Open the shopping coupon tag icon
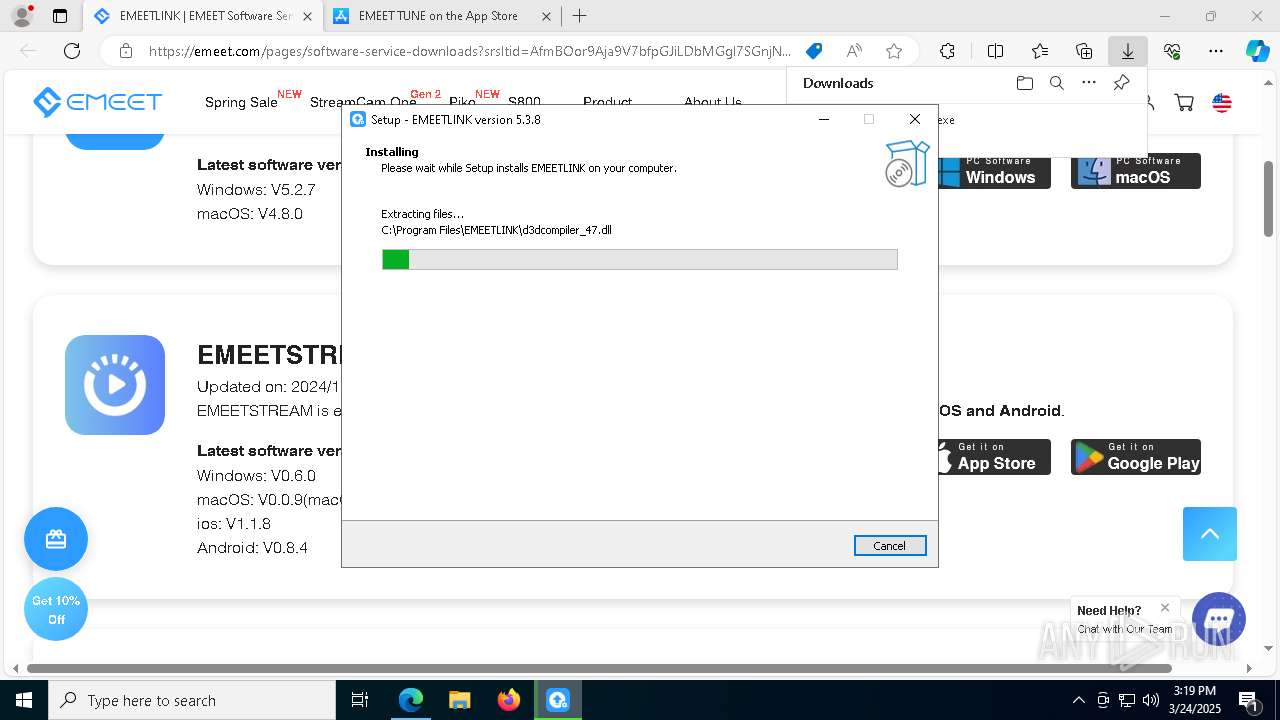Viewport: 1280px width, 720px height. [x=814, y=51]
